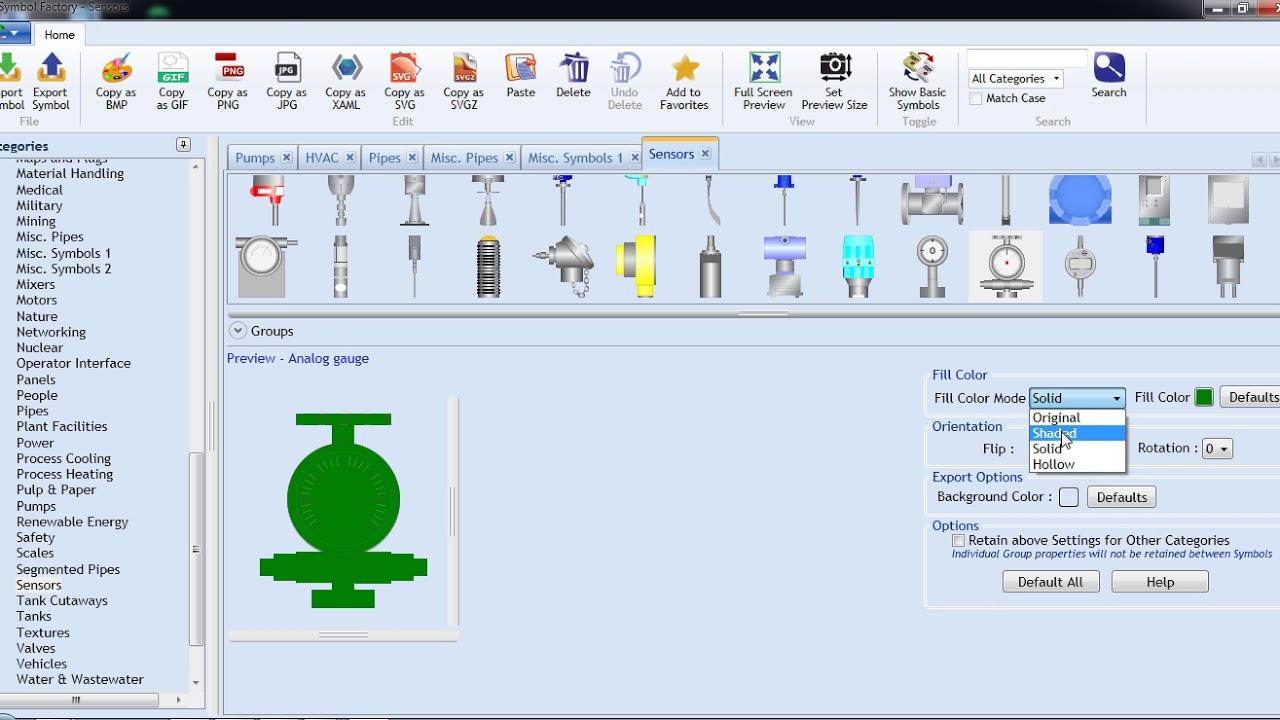Switch to the Pumps tab
1280x720 pixels.
point(255,158)
